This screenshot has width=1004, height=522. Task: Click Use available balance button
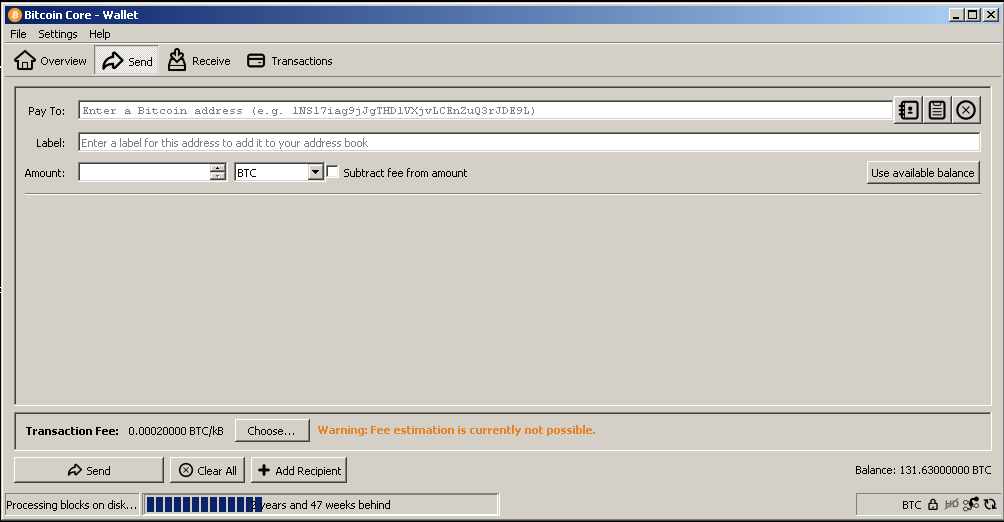(923, 172)
